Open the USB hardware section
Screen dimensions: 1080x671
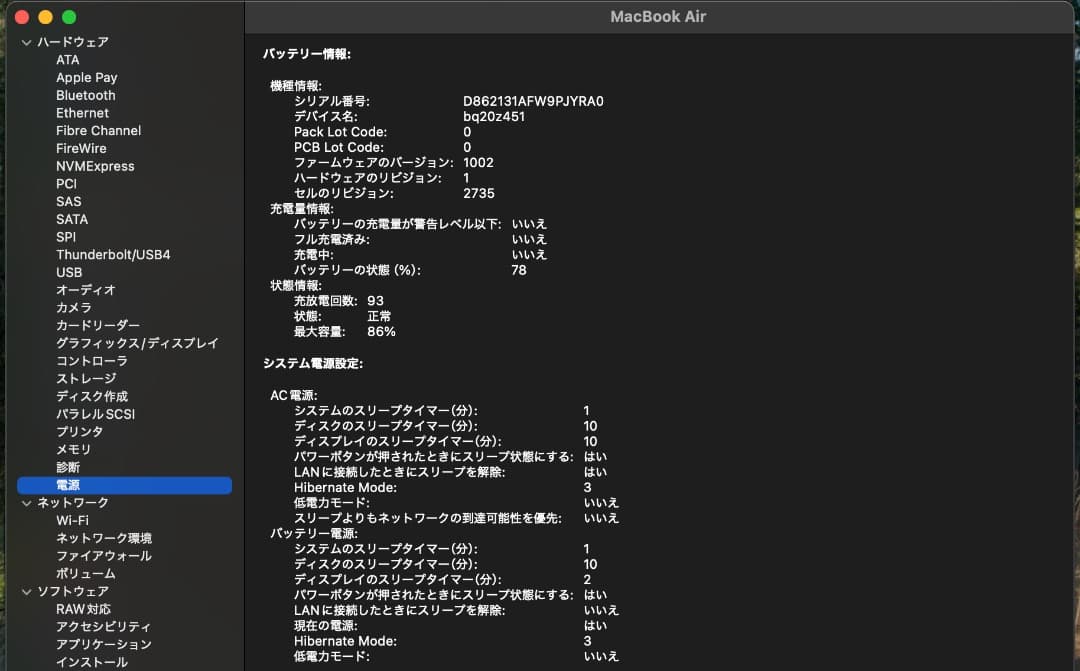(x=71, y=272)
